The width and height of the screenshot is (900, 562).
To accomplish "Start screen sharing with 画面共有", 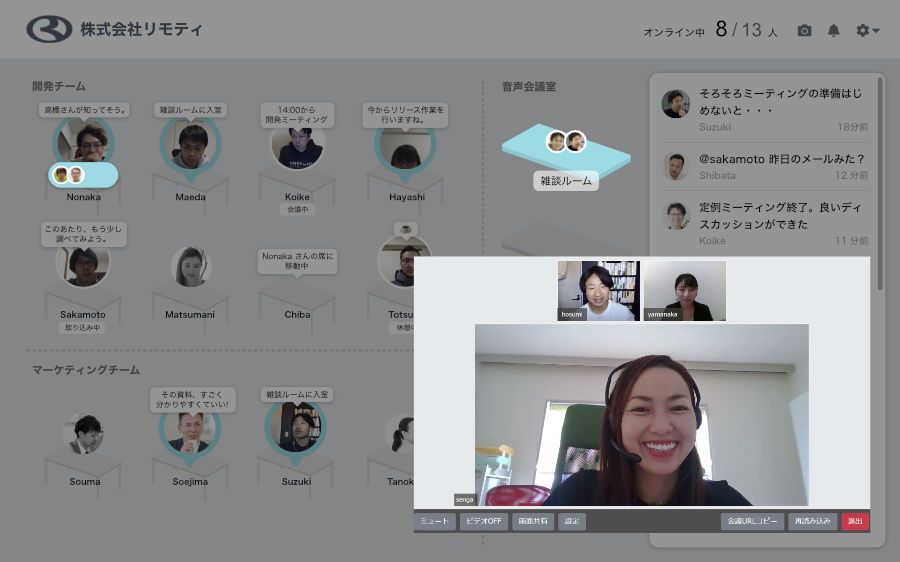I will [532, 521].
